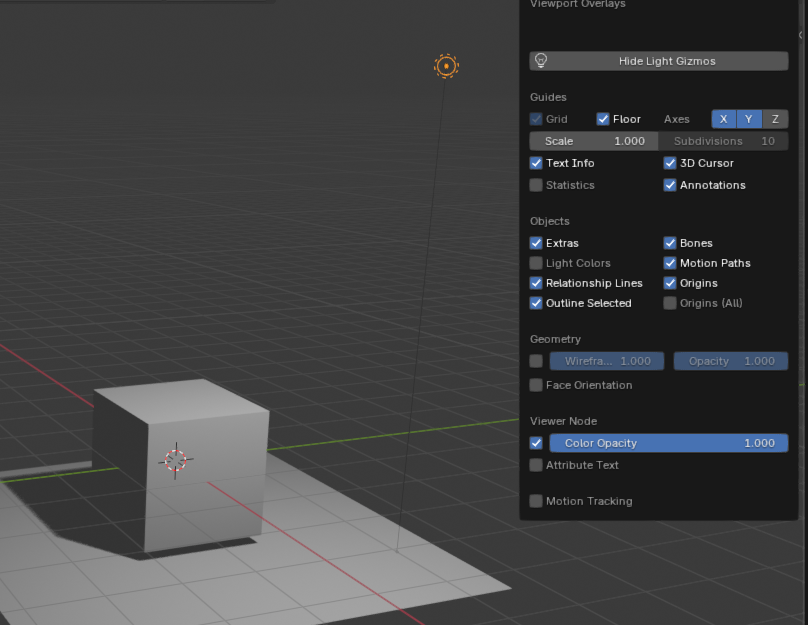The image size is (808, 625).
Task: Enable Origins (All) checkbox
Action: coord(670,303)
